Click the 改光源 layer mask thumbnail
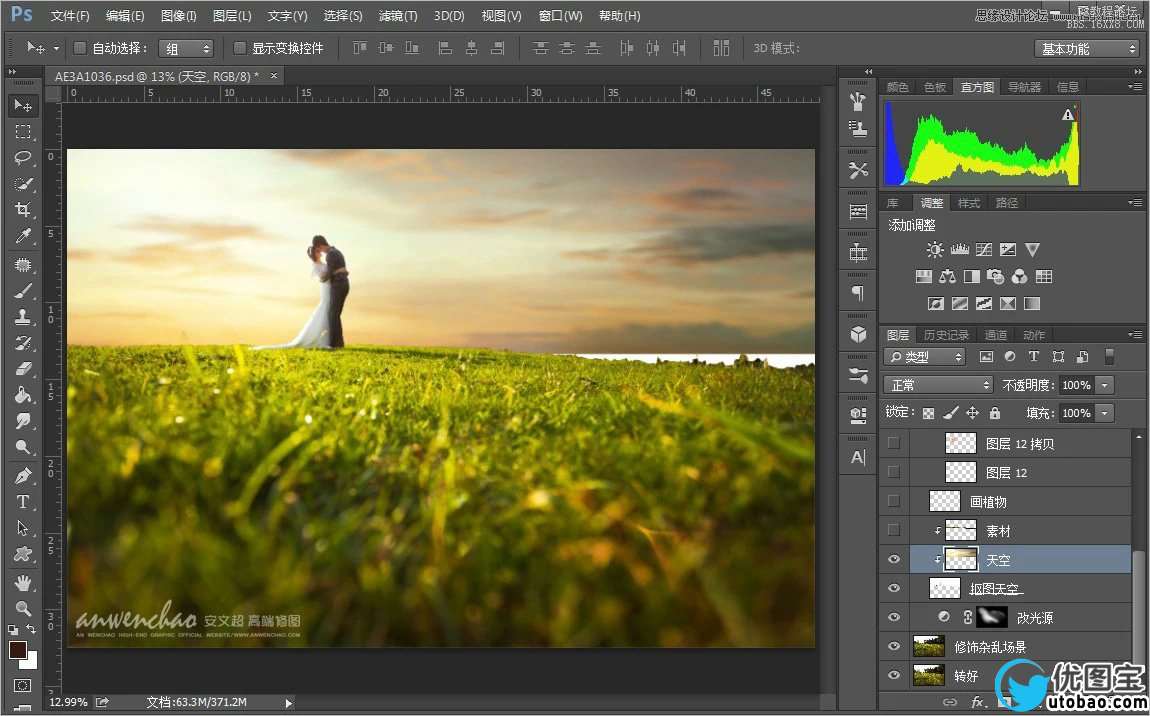The image size is (1150, 716). point(992,617)
